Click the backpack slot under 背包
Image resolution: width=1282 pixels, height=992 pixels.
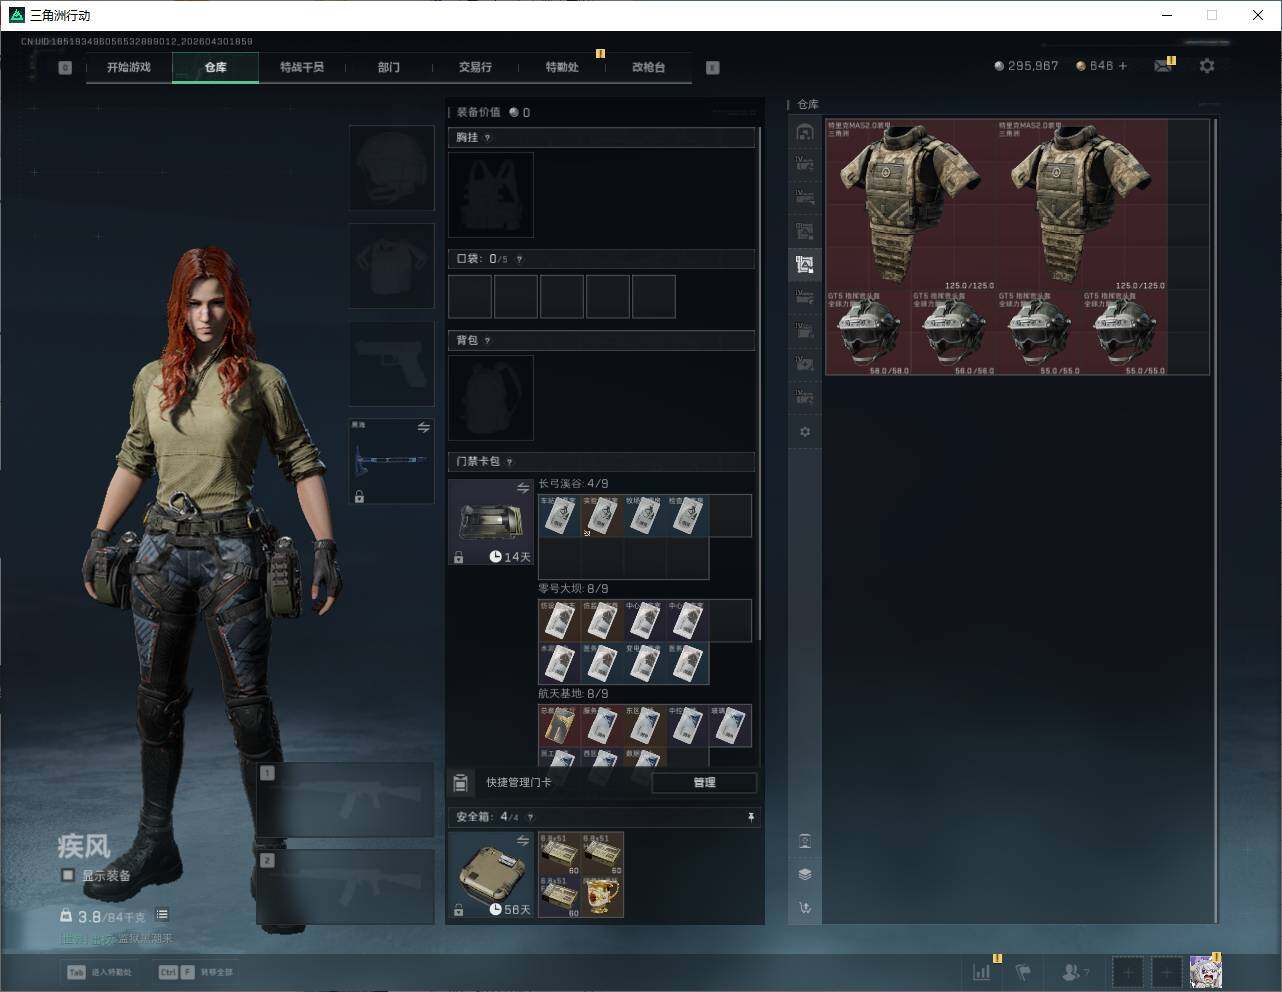[x=491, y=398]
